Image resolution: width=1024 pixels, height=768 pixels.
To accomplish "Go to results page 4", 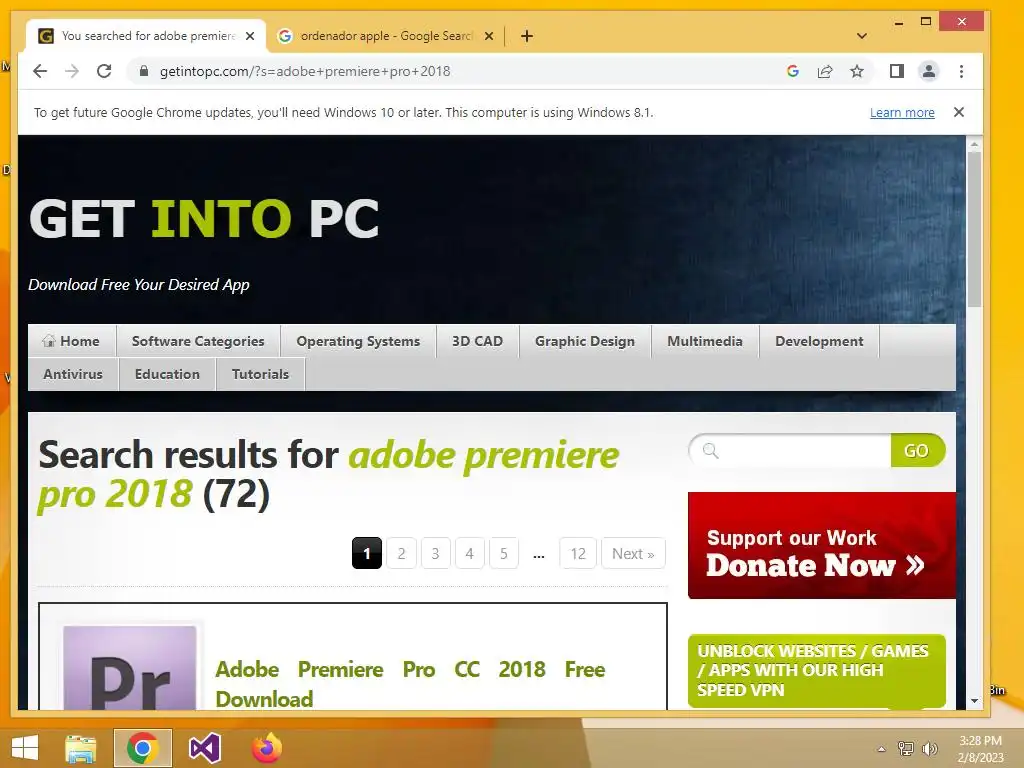I will pos(470,553).
